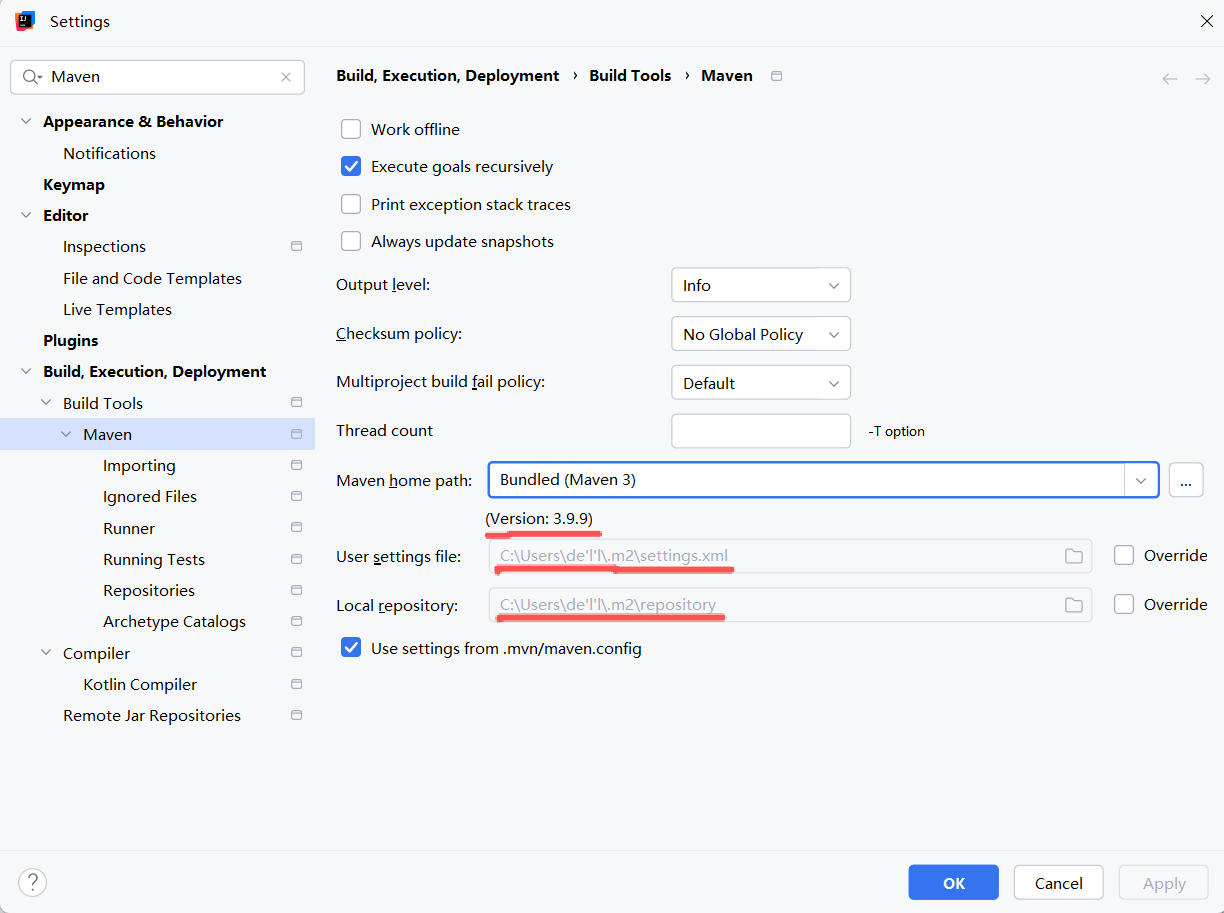Click project-level icon beside Compiler
The image size is (1224, 913).
tap(296, 653)
